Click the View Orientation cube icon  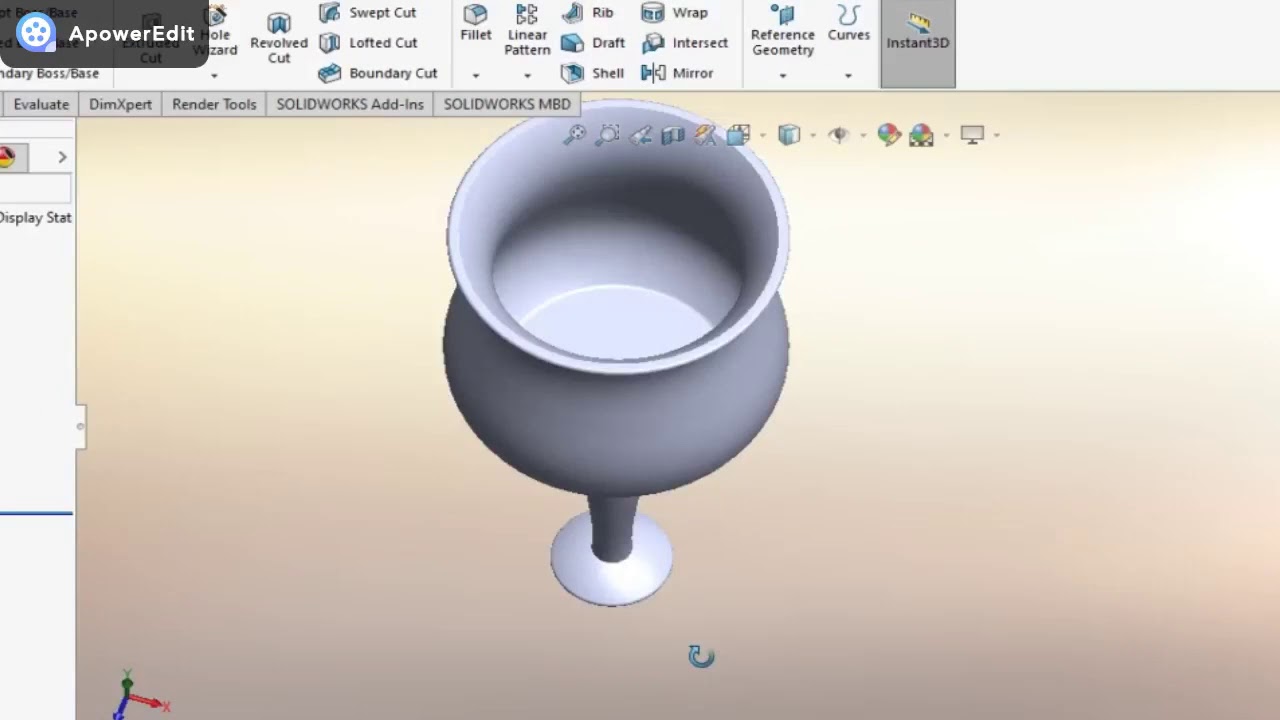739,135
